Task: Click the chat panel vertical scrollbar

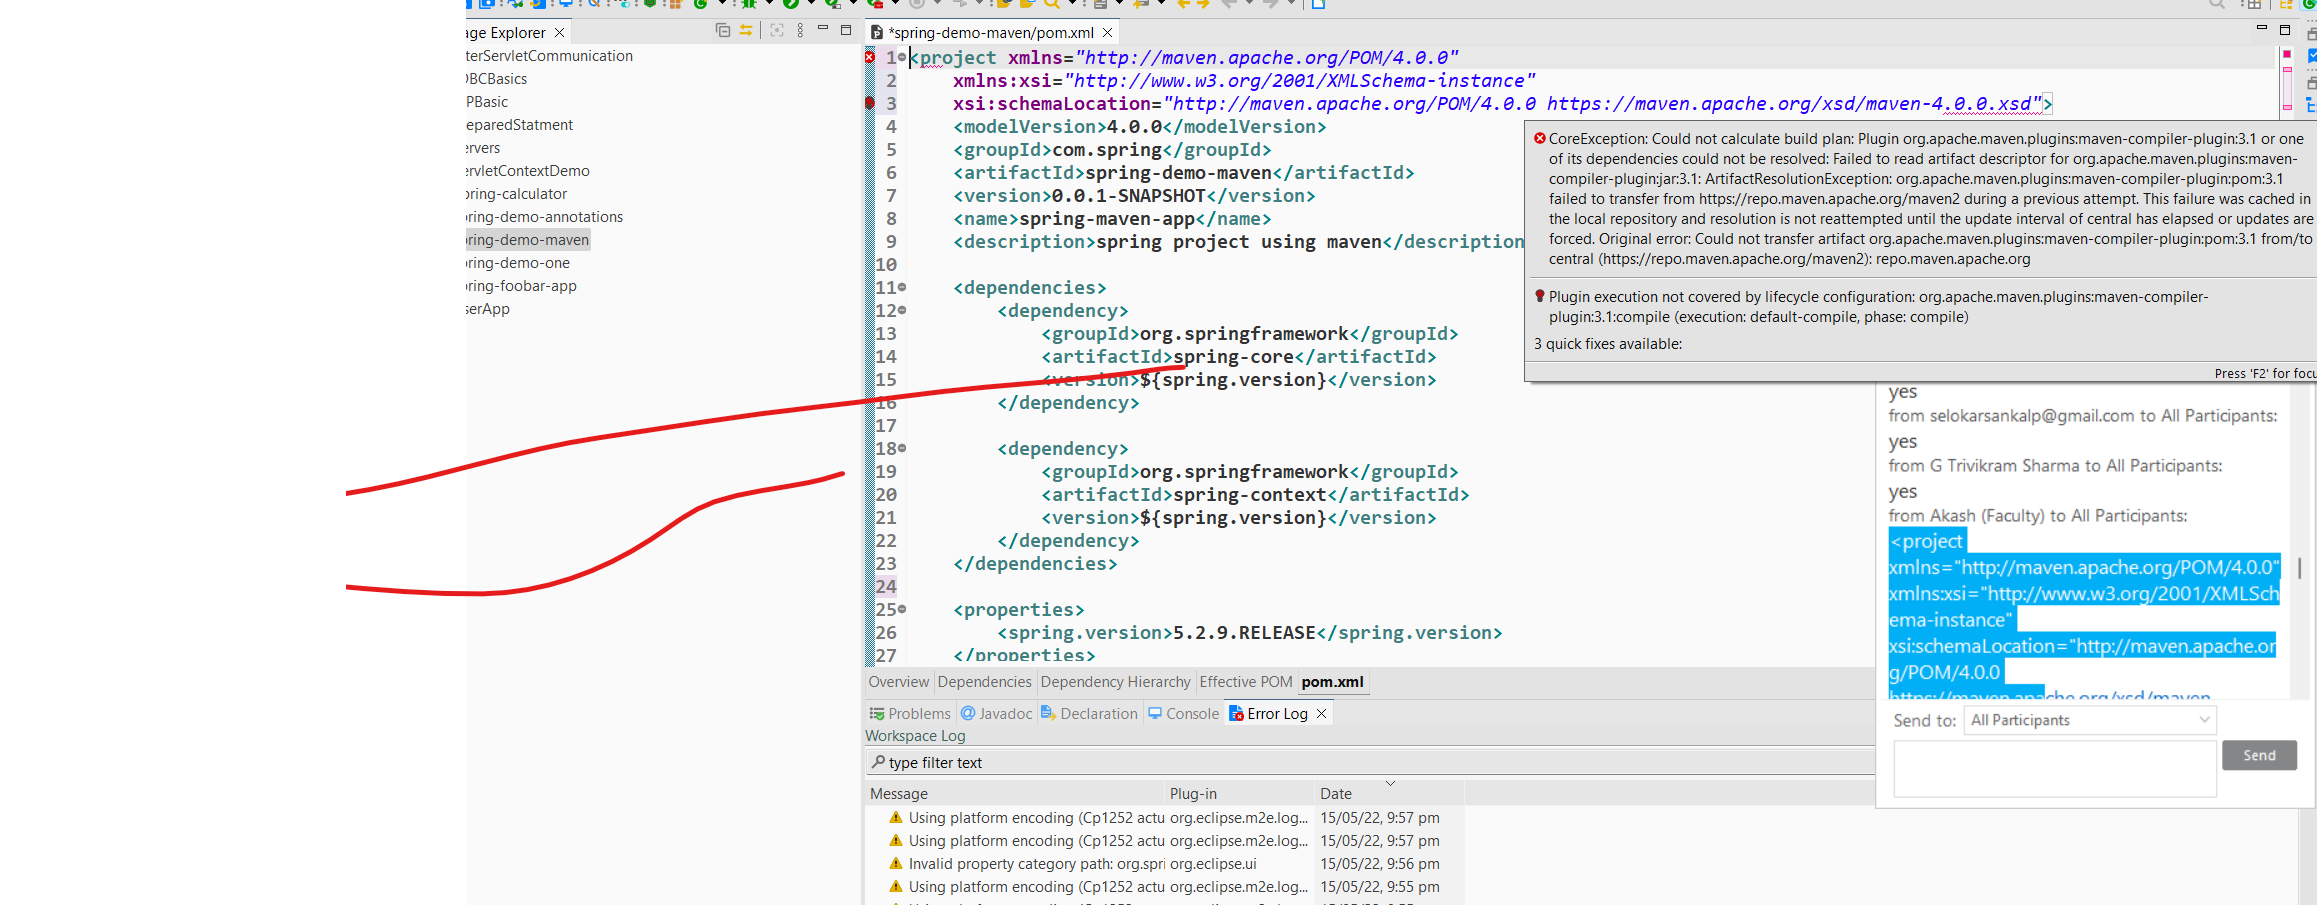Action: click(x=2300, y=568)
